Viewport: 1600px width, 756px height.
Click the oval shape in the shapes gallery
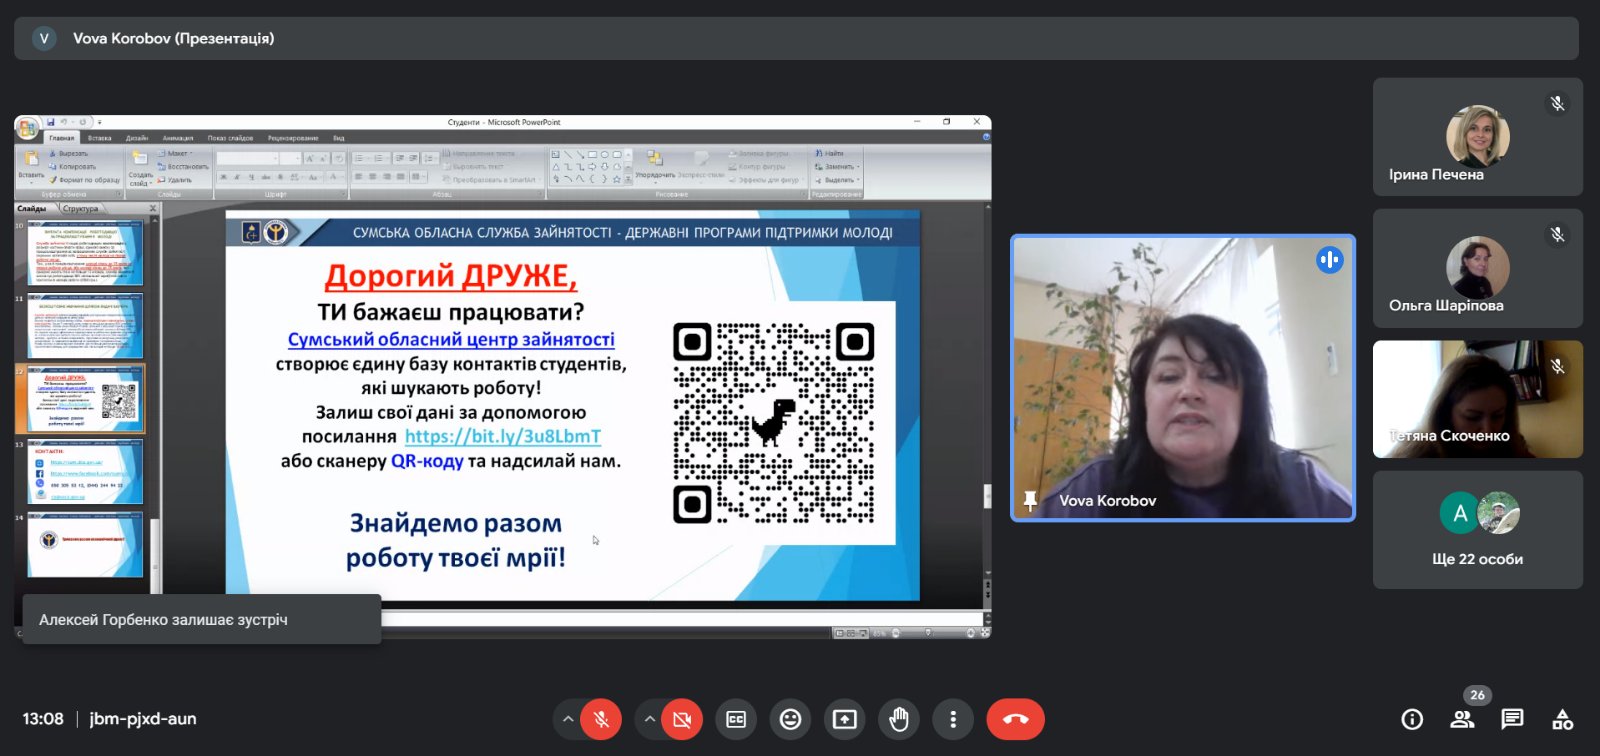[x=604, y=154]
